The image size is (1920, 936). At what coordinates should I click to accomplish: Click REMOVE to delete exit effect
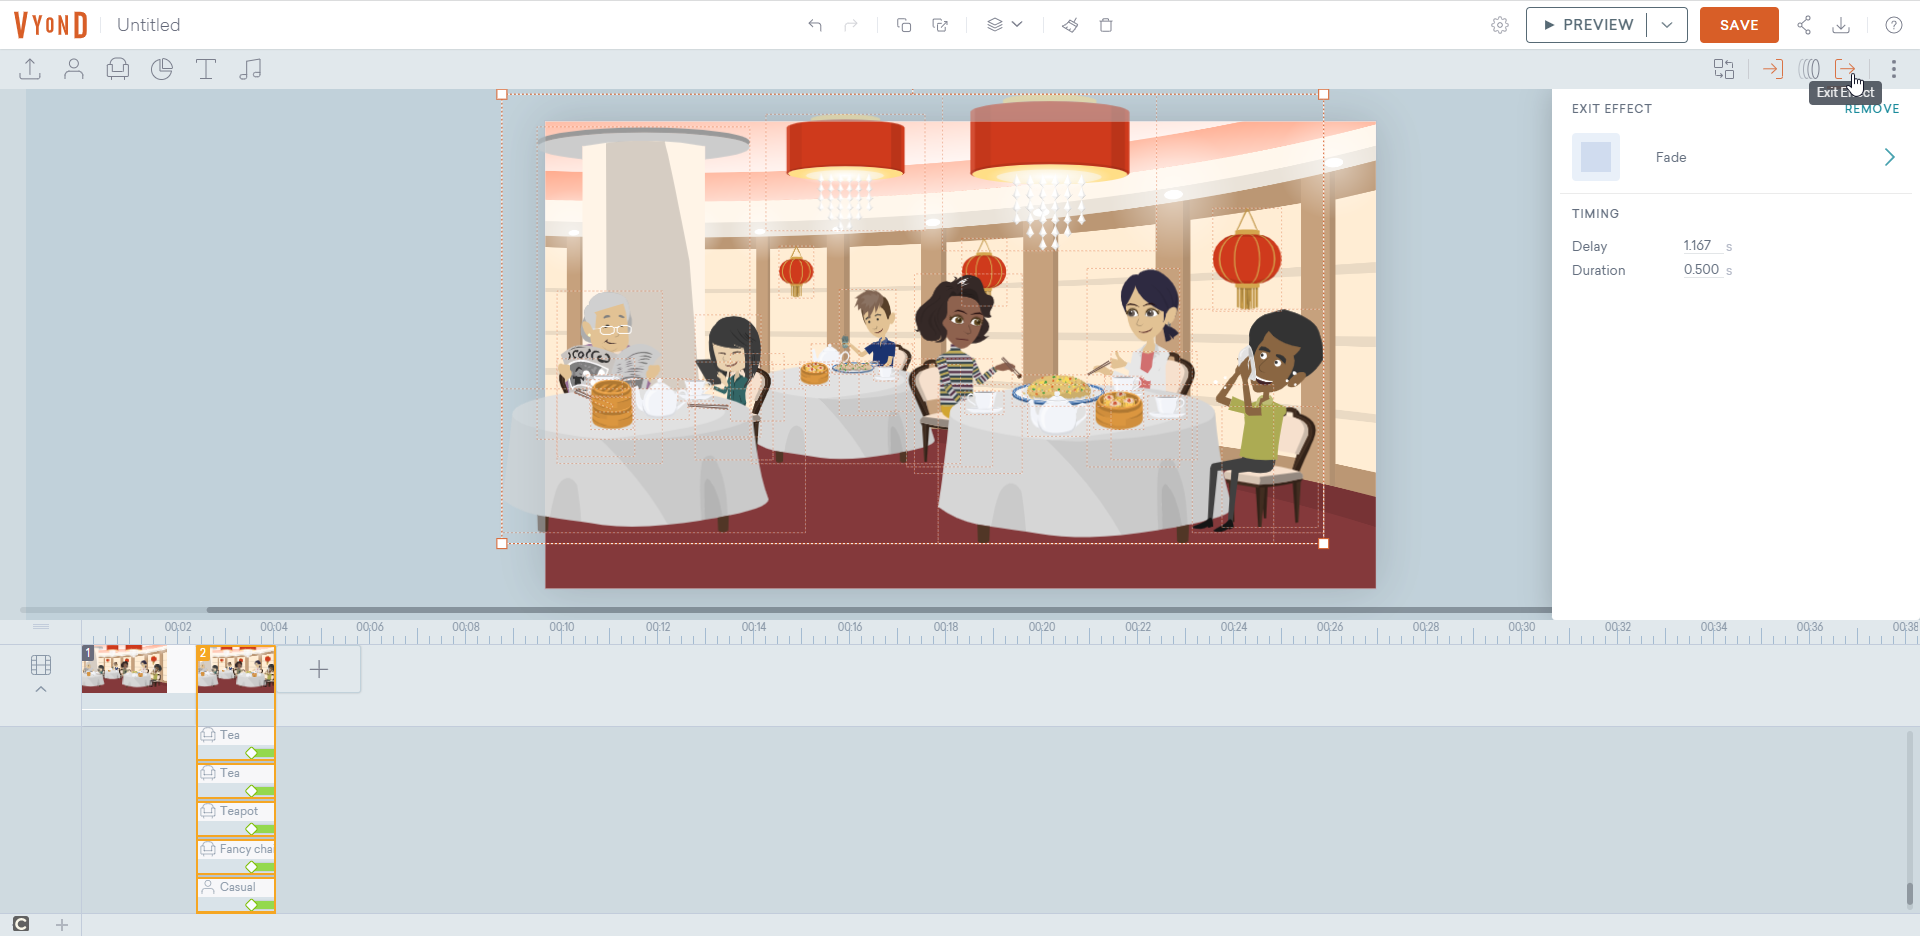(x=1872, y=109)
